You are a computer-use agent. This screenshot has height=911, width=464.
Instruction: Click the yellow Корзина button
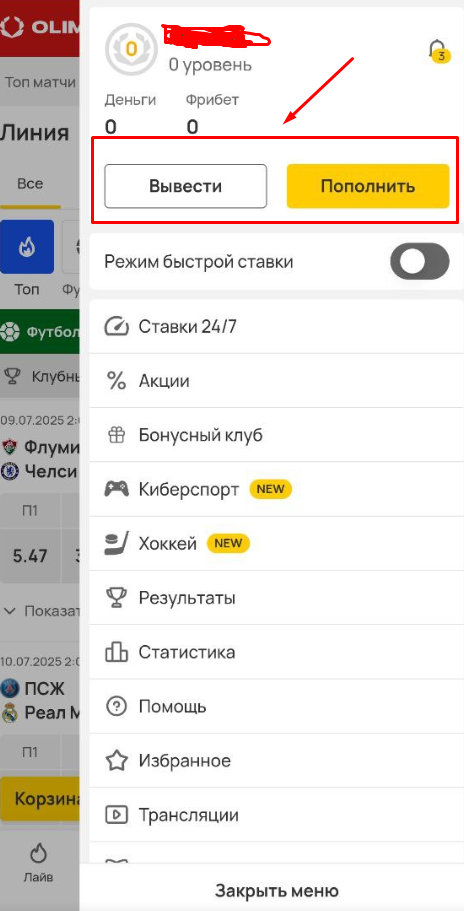(x=39, y=799)
